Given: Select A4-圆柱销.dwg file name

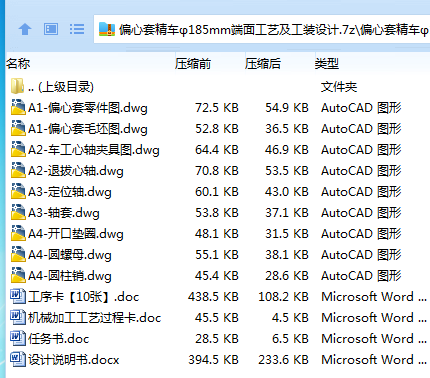Looking at the screenshot, I should 70,276.
